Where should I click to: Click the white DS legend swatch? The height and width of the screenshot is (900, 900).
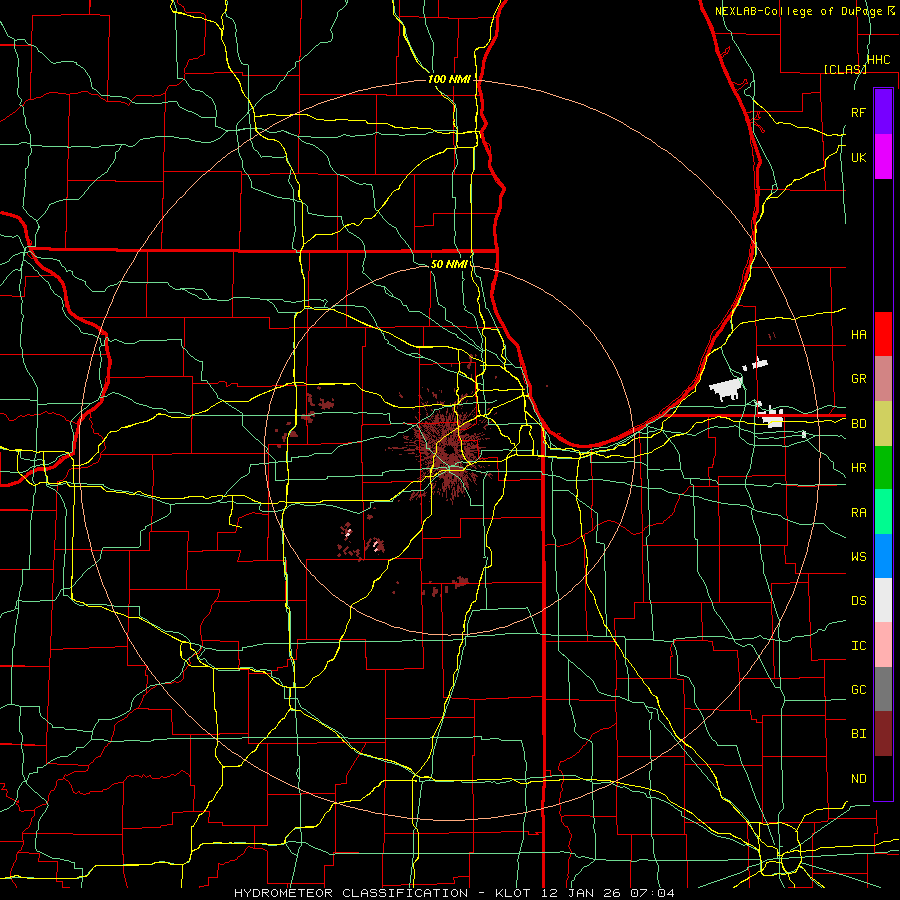pos(883,600)
